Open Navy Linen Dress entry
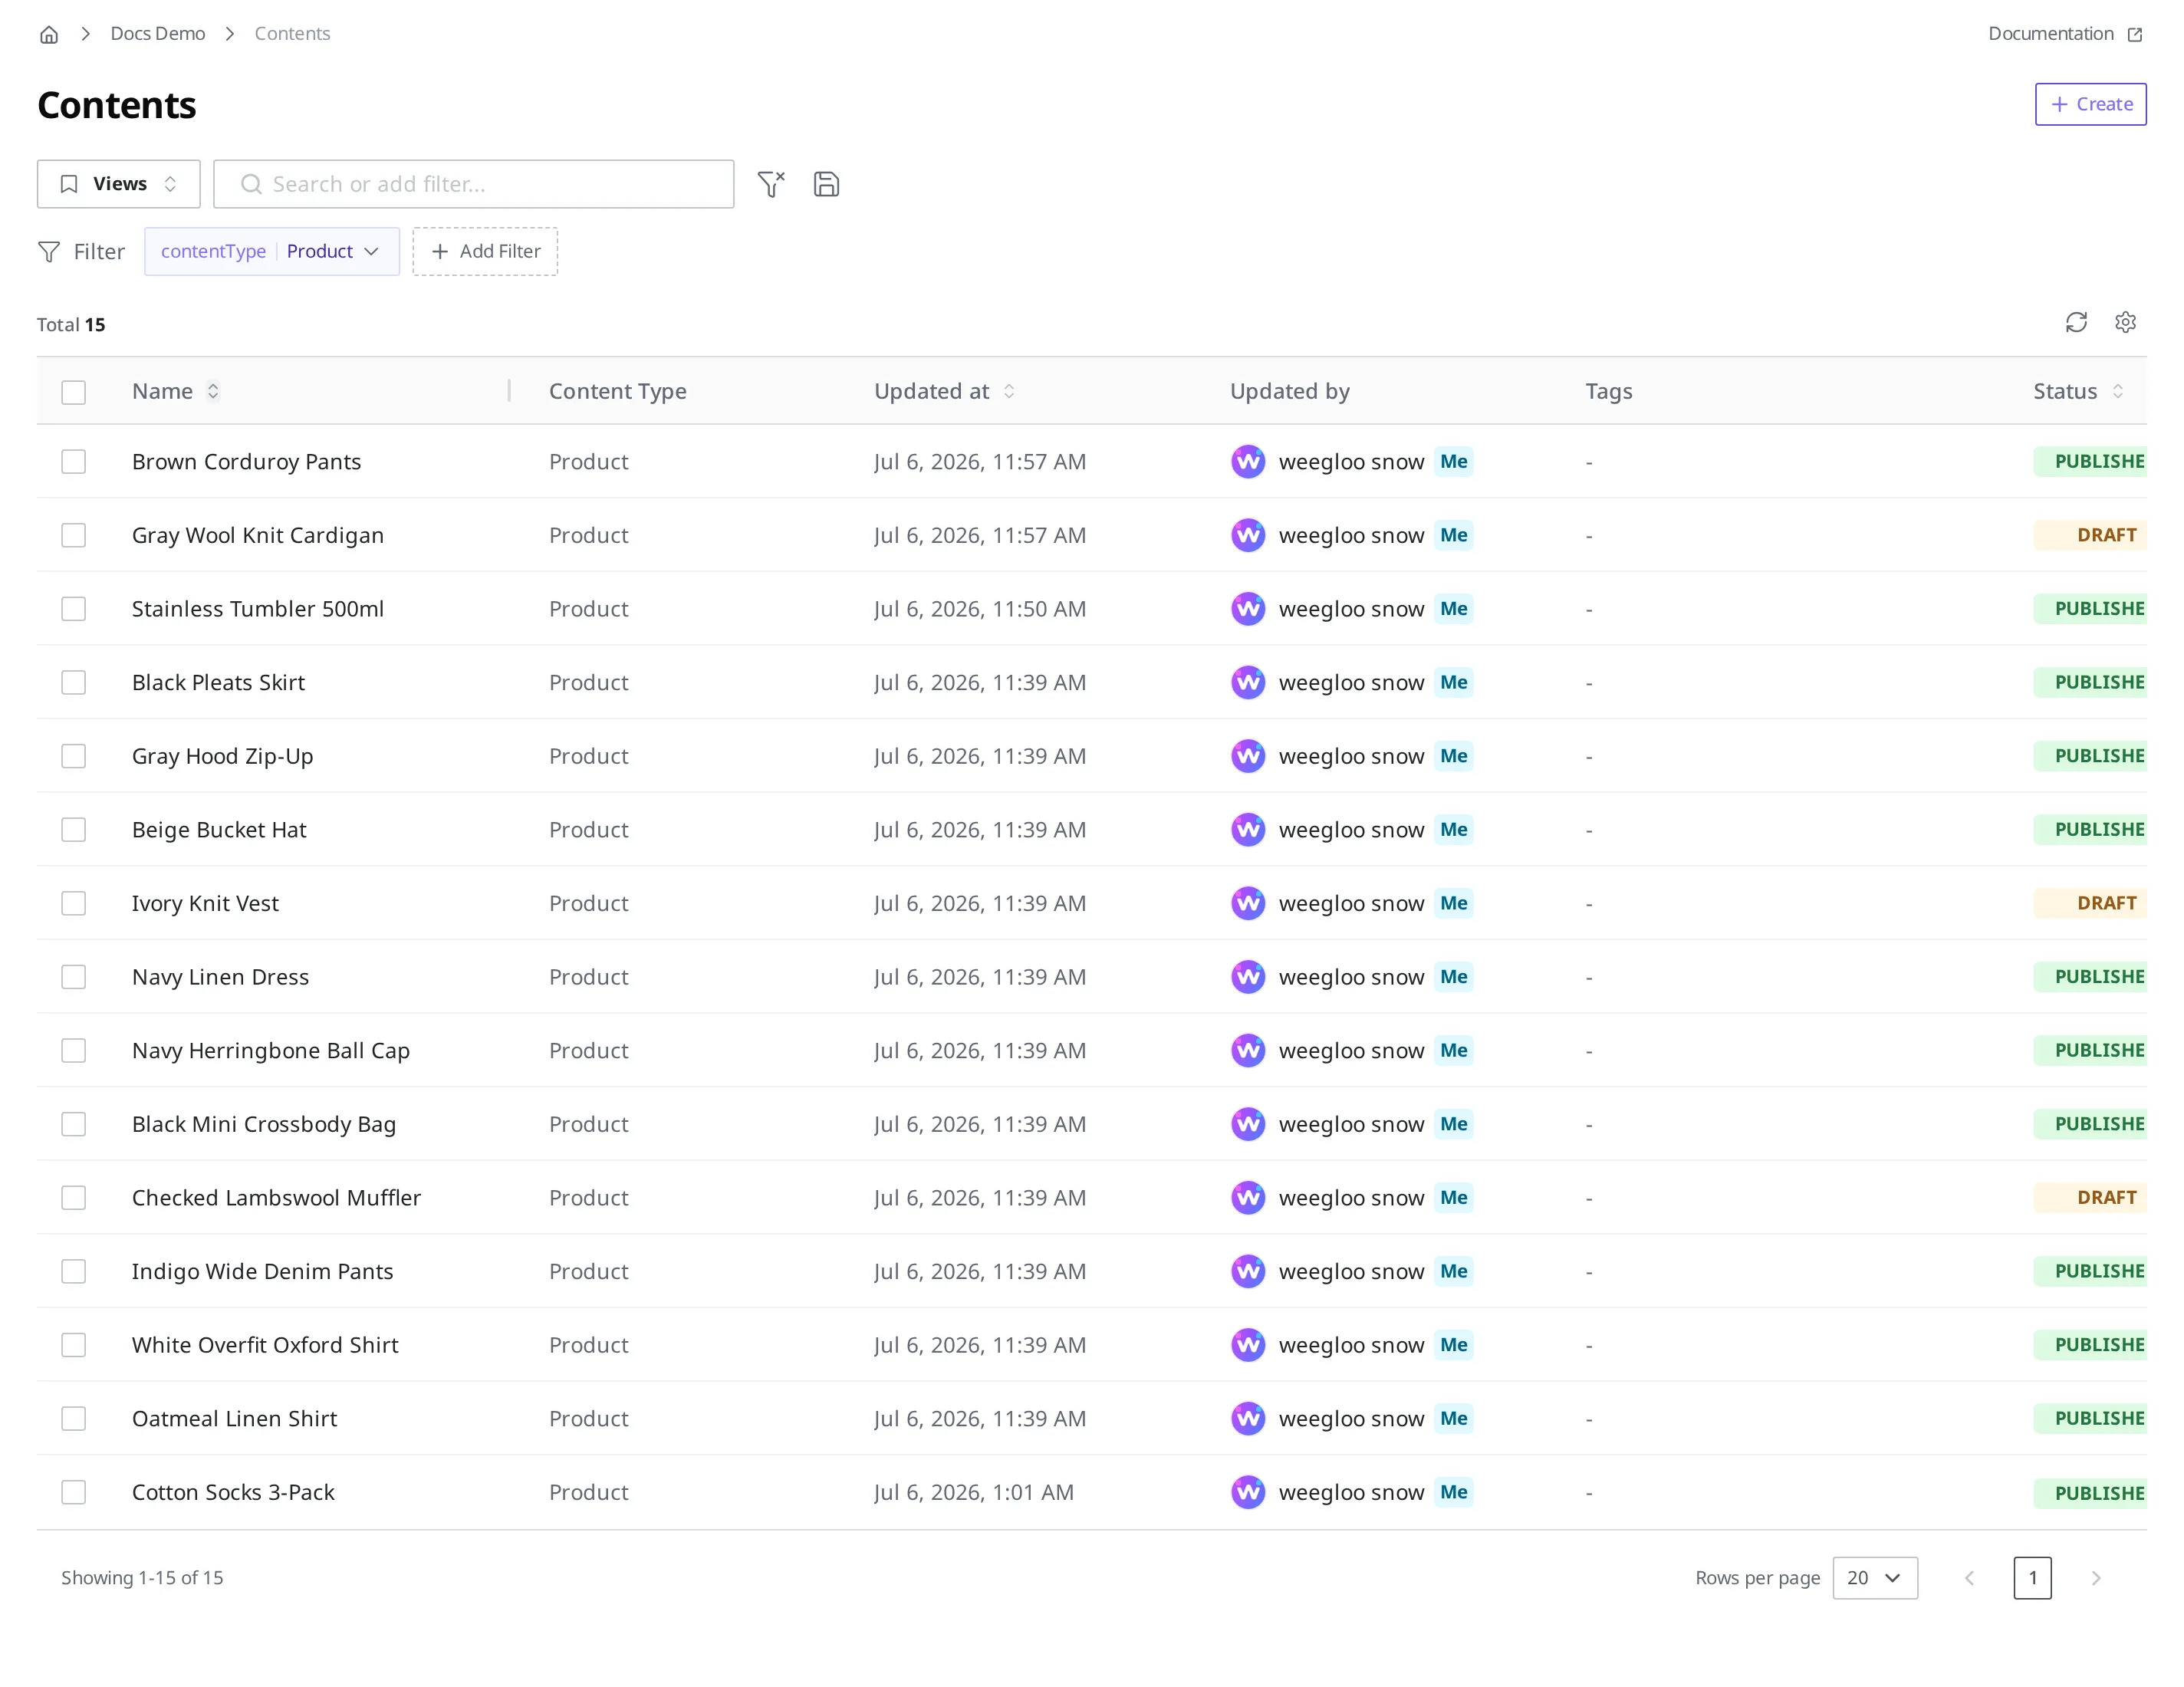 (221, 977)
